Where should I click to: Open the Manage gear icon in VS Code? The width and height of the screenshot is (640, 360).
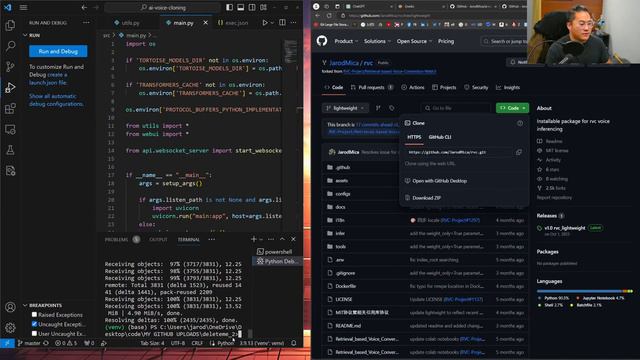coord(10,327)
